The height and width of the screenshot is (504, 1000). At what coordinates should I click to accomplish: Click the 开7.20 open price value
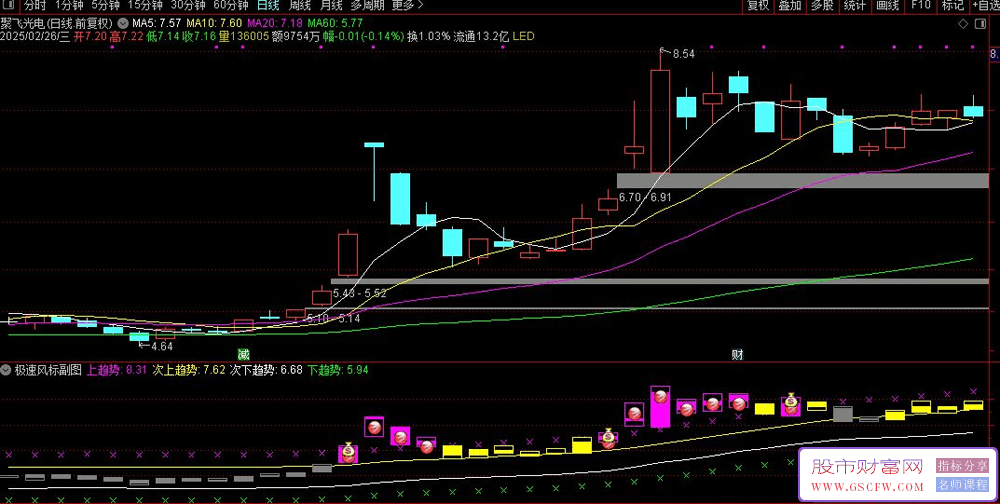pyautogui.click(x=89, y=36)
